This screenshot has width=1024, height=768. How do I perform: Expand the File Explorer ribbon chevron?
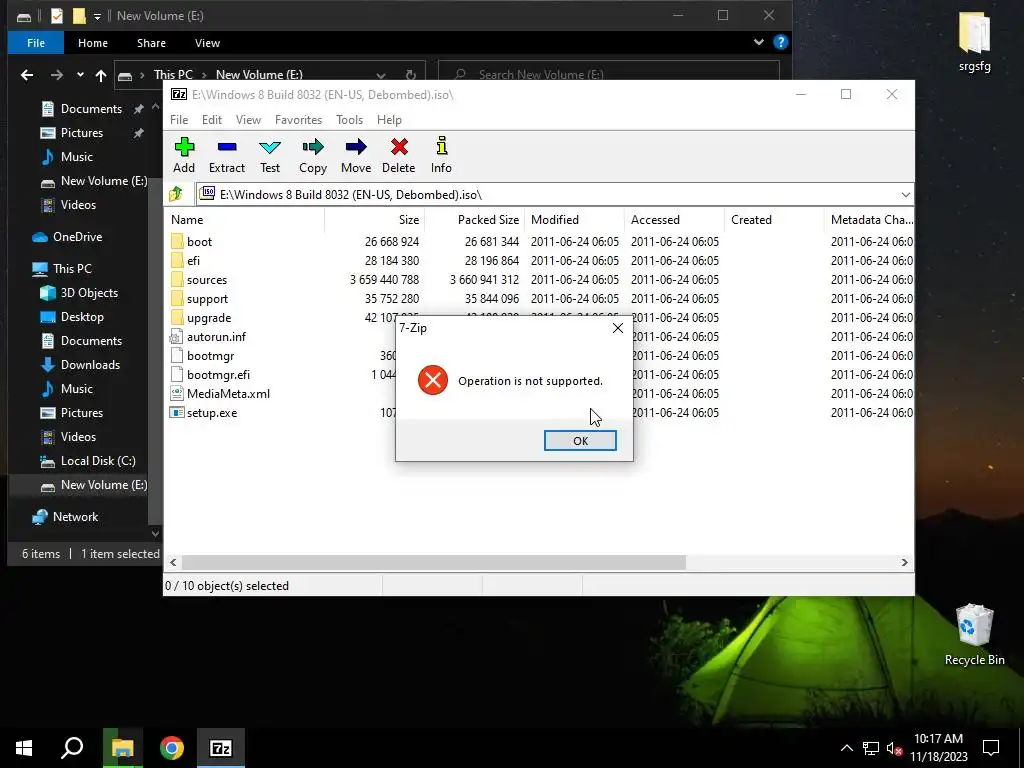coord(758,42)
